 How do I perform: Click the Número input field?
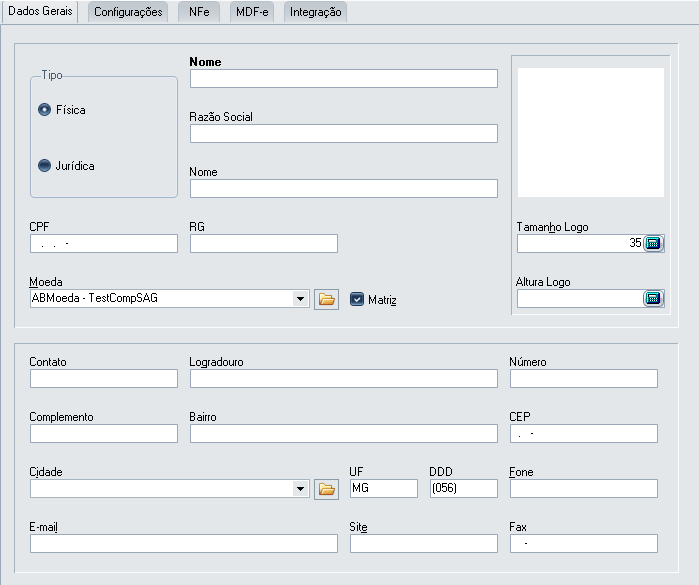pyautogui.click(x=584, y=379)
